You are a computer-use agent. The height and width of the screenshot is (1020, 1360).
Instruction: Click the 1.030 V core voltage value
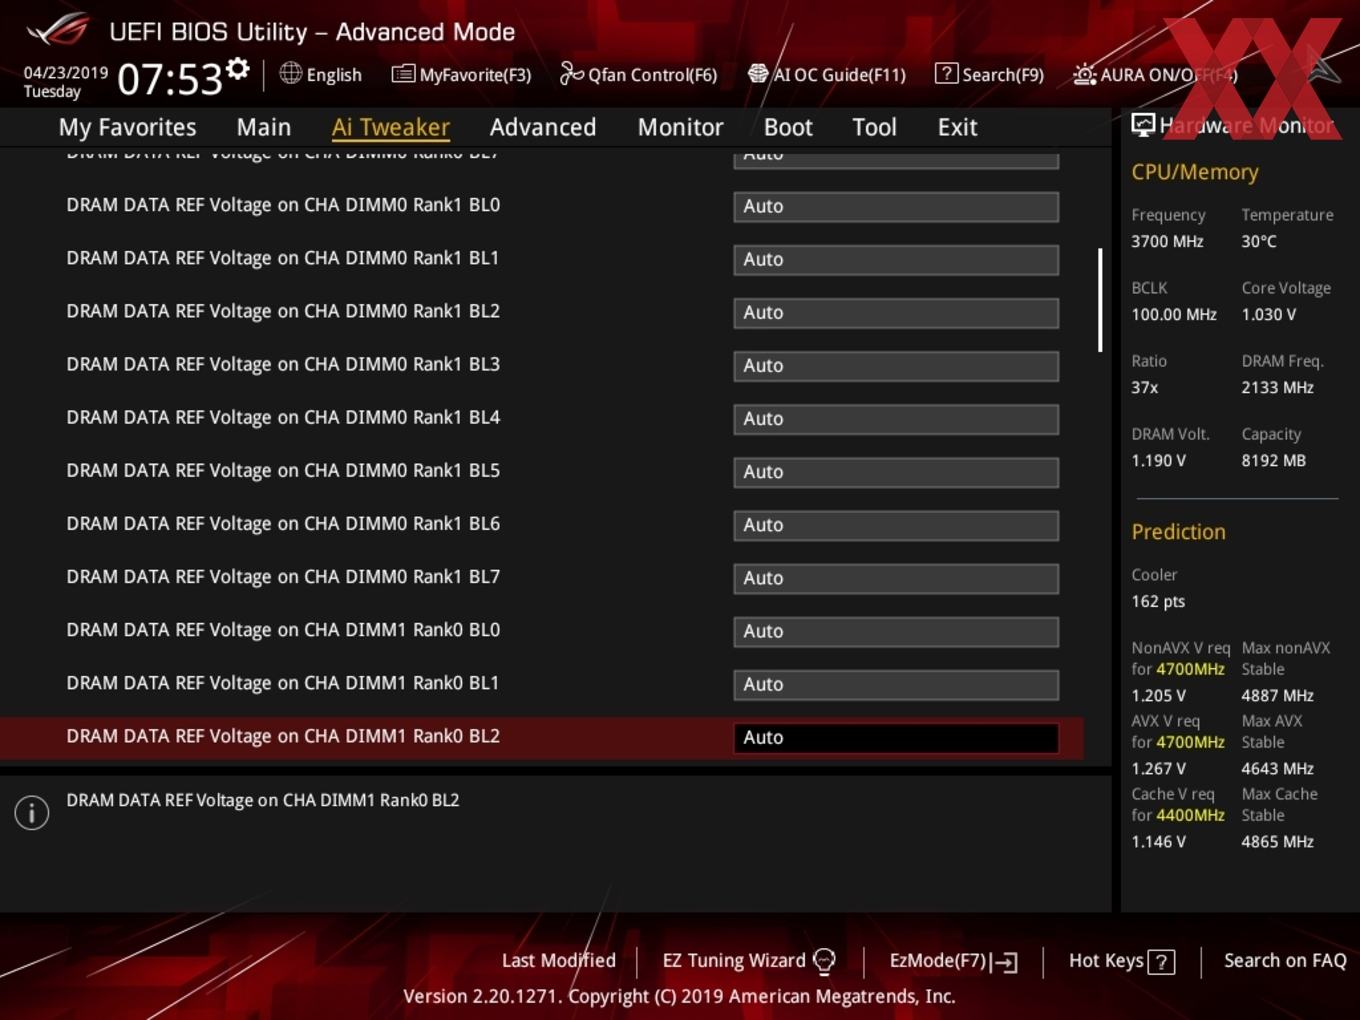tap(1268, 314)
